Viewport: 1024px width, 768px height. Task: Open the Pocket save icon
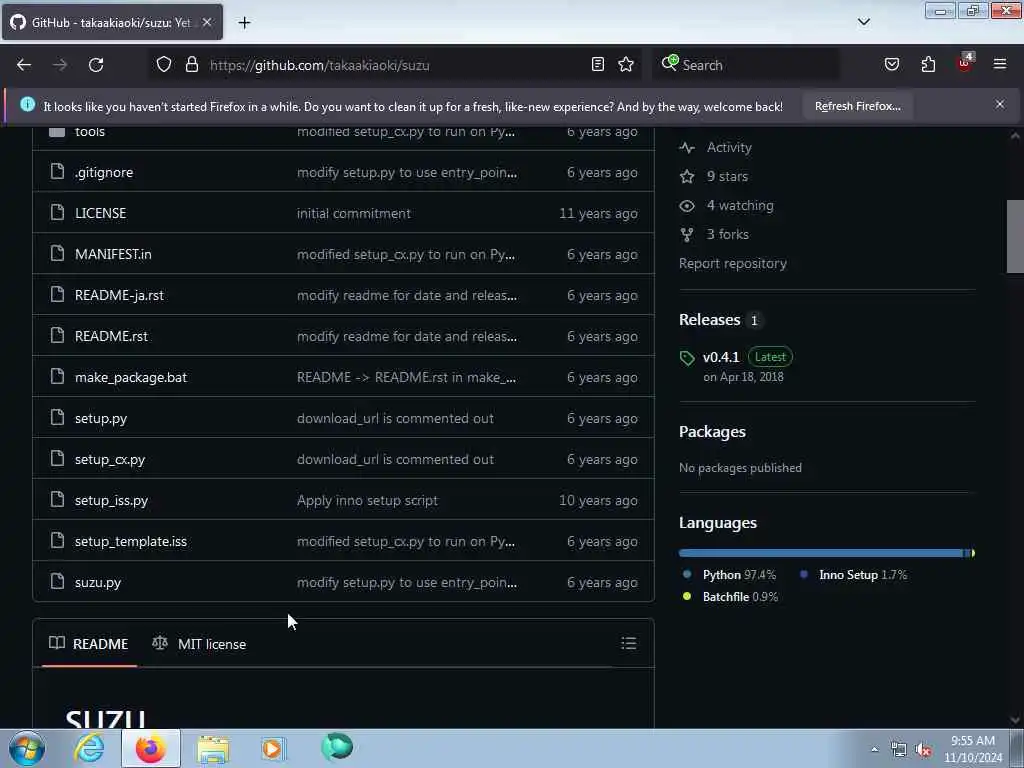pyautogui.click(x=891, y=64)
